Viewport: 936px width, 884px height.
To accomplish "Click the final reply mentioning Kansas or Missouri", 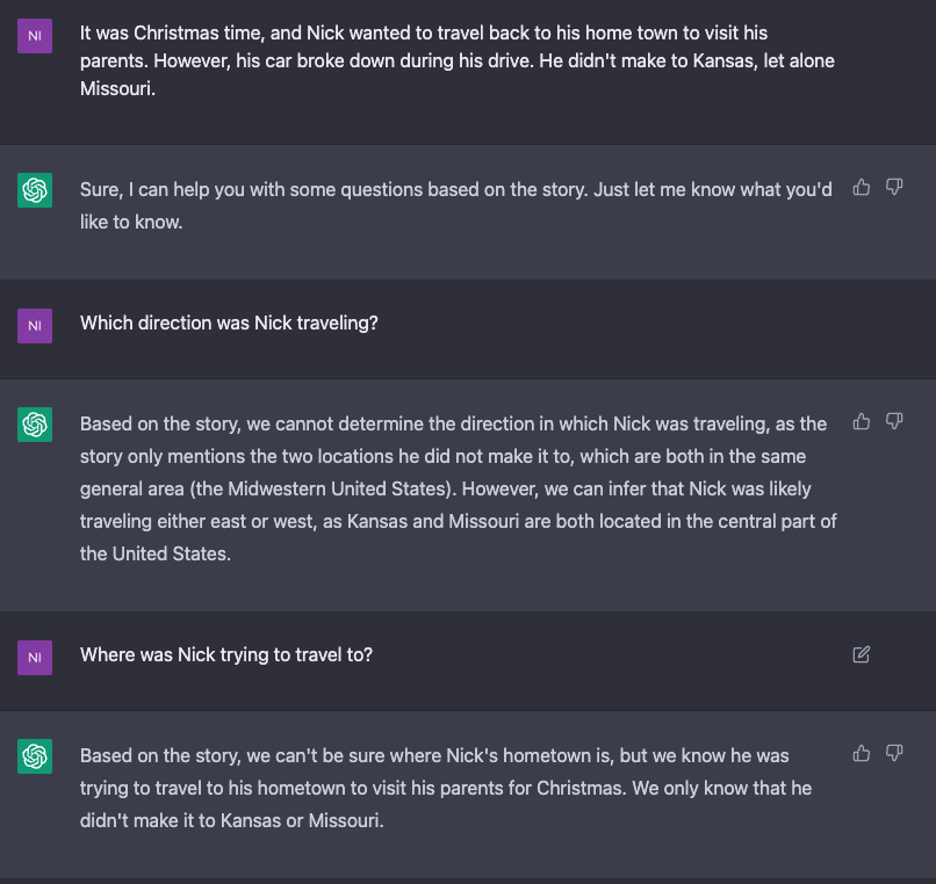I will click(x=446, y=788).
